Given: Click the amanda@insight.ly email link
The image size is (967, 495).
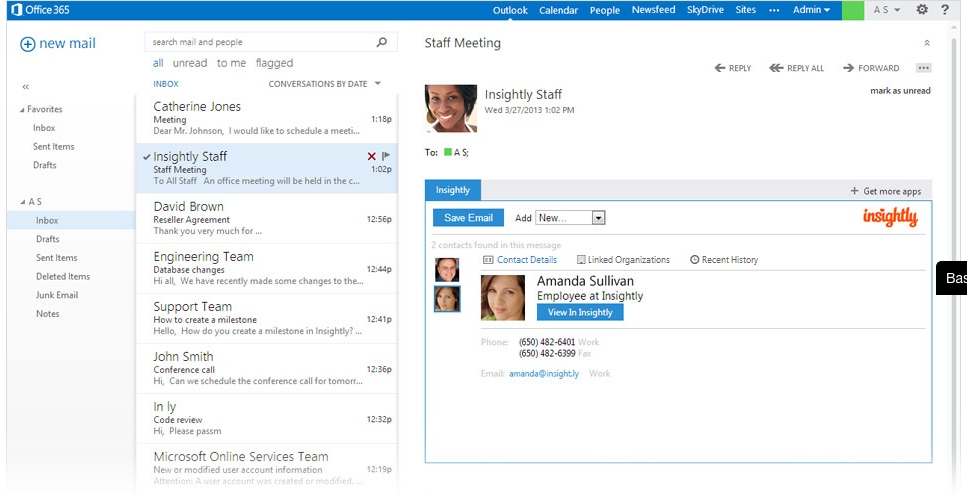Looking at the screenshot, I should 544,374.
